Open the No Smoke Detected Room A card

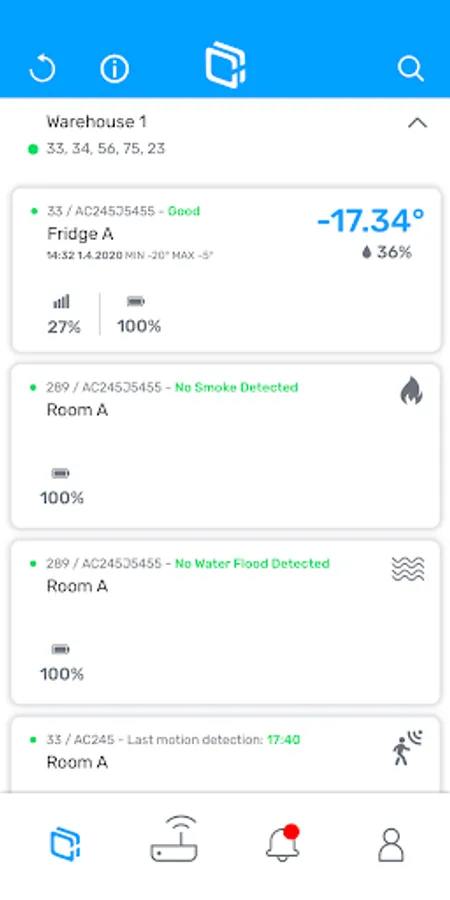[x=226, y=446]
